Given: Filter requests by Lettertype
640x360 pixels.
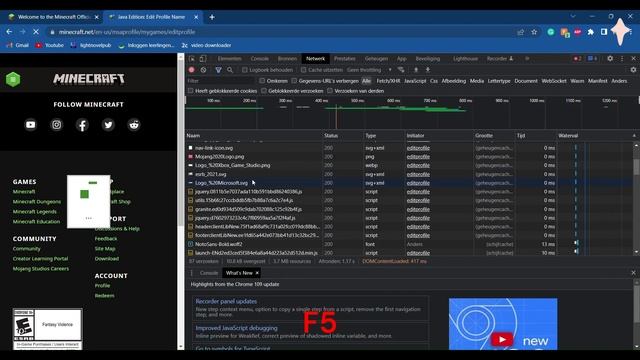Looking at the screenshot, I should [499, 81].
